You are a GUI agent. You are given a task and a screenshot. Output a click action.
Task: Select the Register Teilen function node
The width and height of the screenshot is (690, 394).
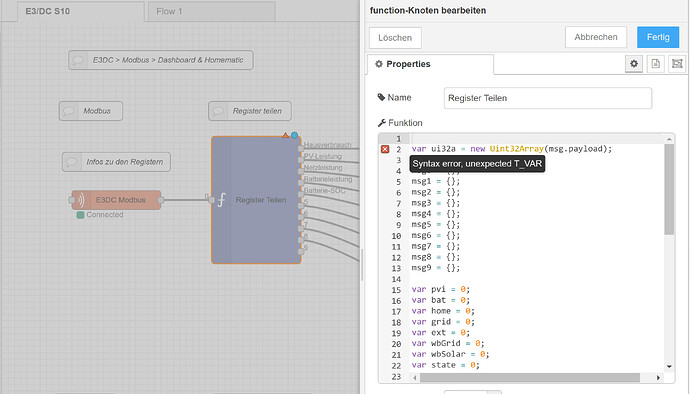[256, 200]
